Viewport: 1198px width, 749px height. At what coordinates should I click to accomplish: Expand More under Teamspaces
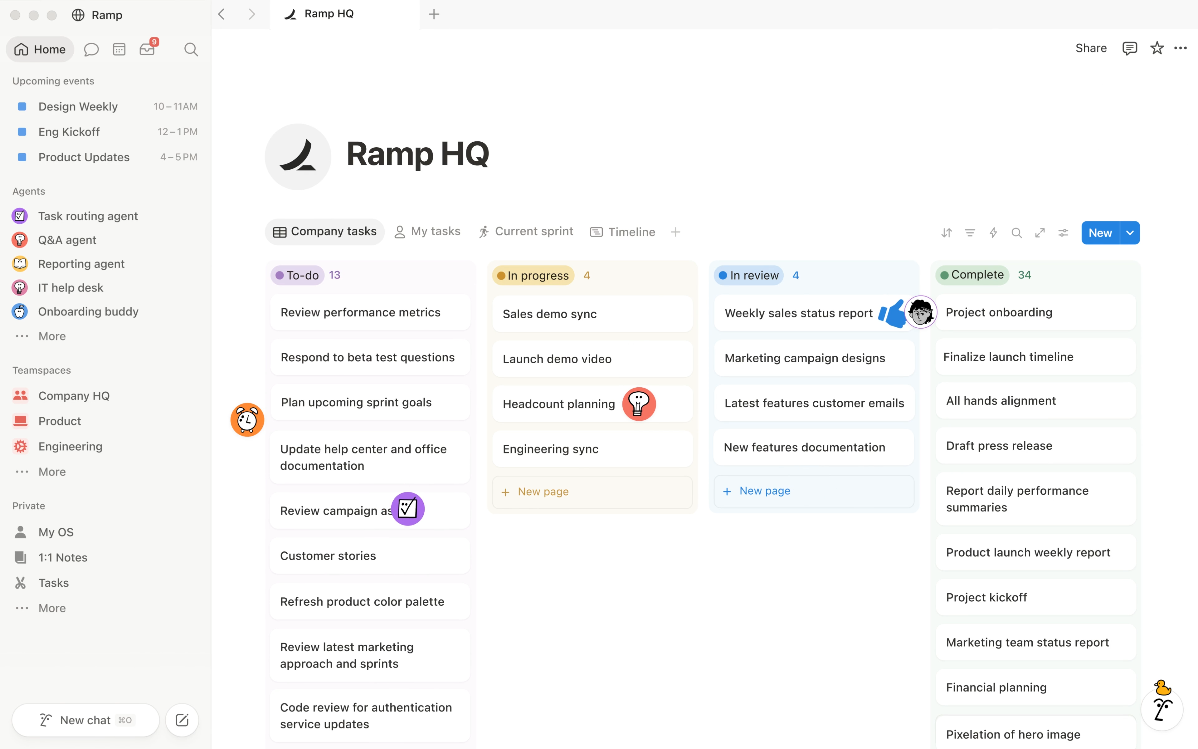tap(52, 472)
